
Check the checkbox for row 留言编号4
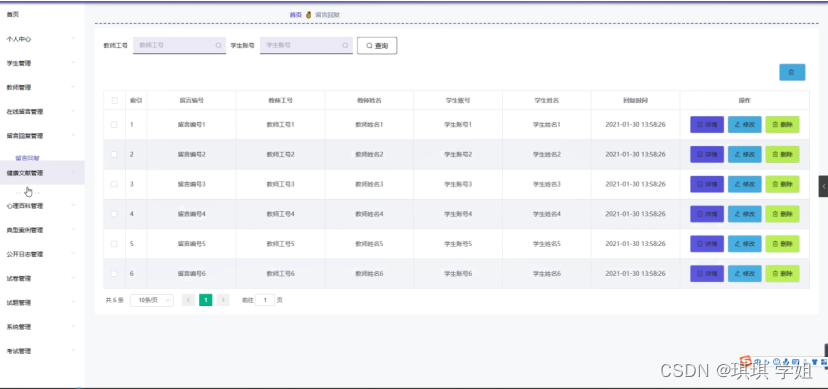pyautogui.click(x=114, y=214)
